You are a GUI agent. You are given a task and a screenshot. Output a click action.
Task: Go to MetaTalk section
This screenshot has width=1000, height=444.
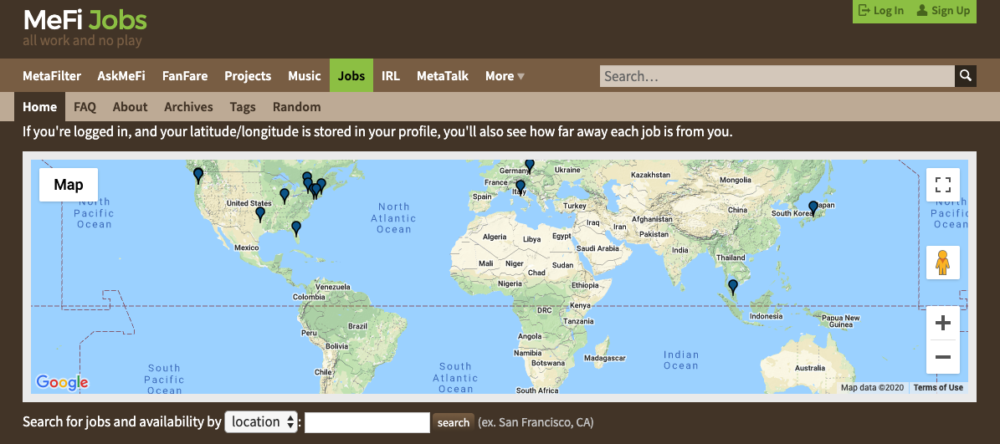(x=443, y=76)
